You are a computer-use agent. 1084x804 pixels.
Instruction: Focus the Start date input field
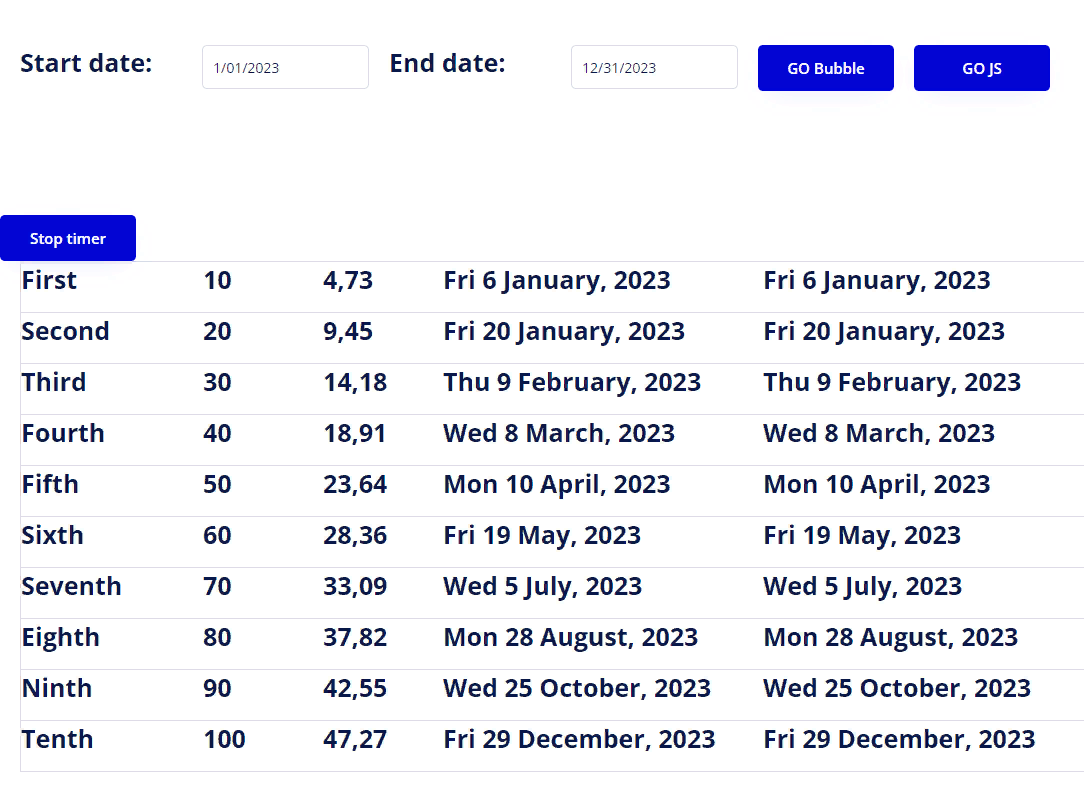[285, 67]
